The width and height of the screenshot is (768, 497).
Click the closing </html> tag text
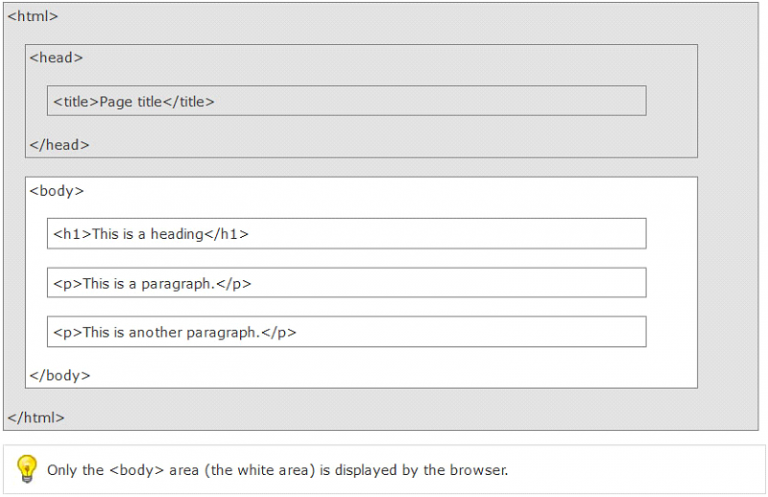(36, 418)
